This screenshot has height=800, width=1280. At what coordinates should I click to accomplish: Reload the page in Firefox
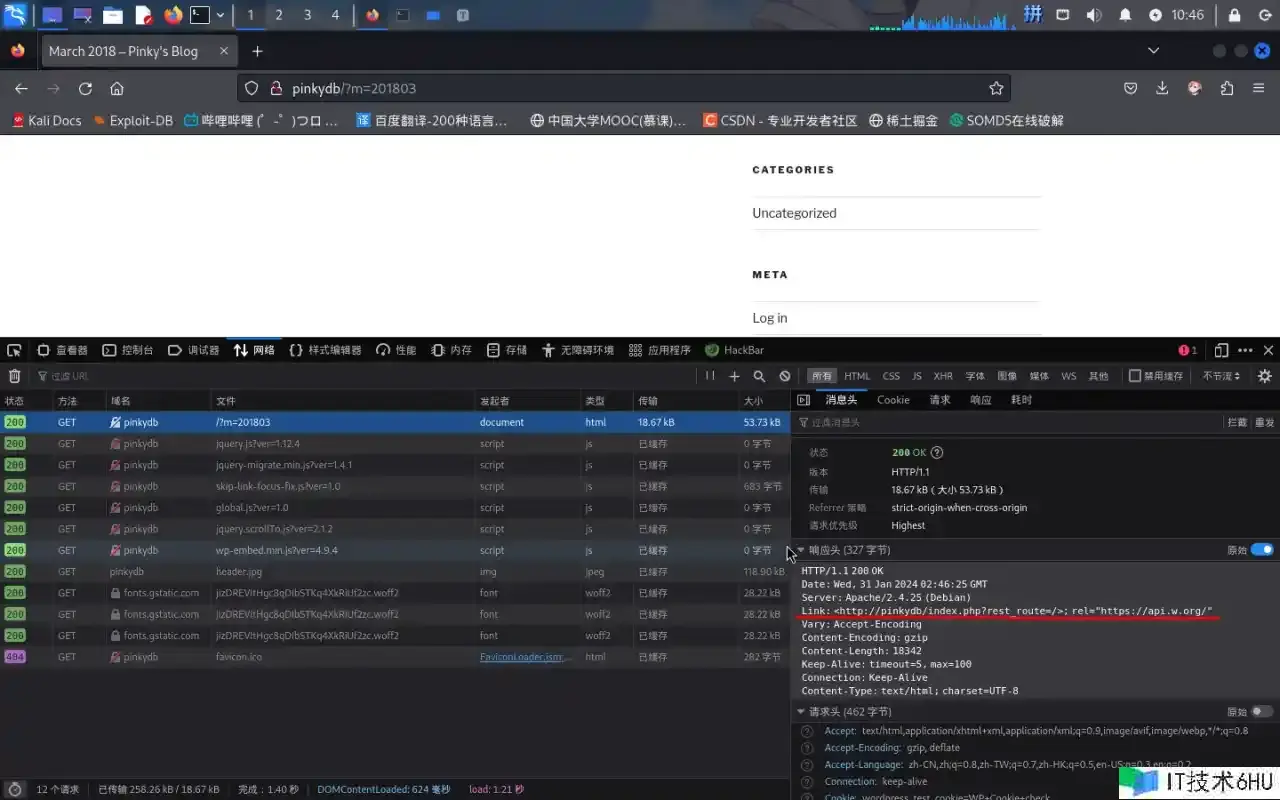(x=85, y=88)
